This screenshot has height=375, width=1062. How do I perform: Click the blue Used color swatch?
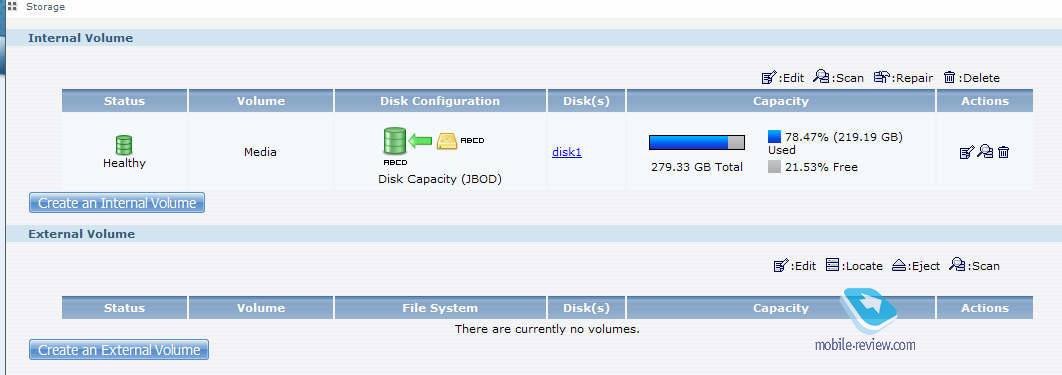[775, 137]
